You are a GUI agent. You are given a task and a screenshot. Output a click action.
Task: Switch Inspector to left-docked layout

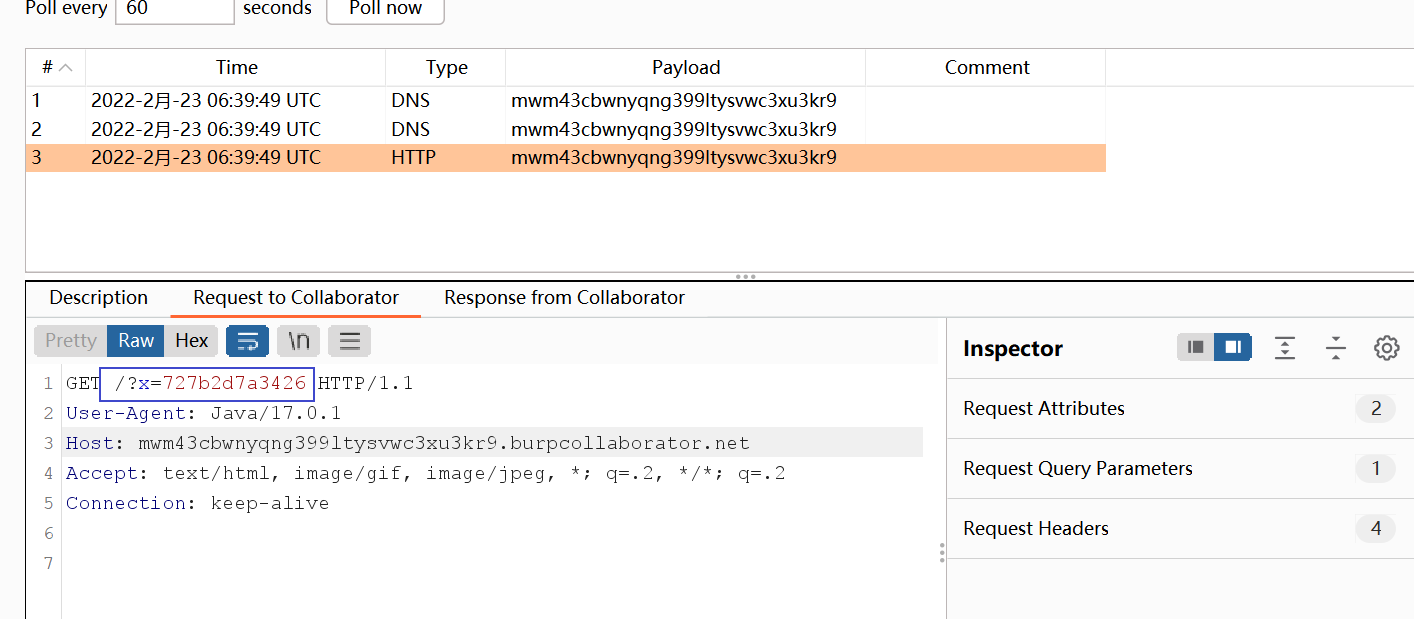pyautogui.click(x=1196, y=348)
